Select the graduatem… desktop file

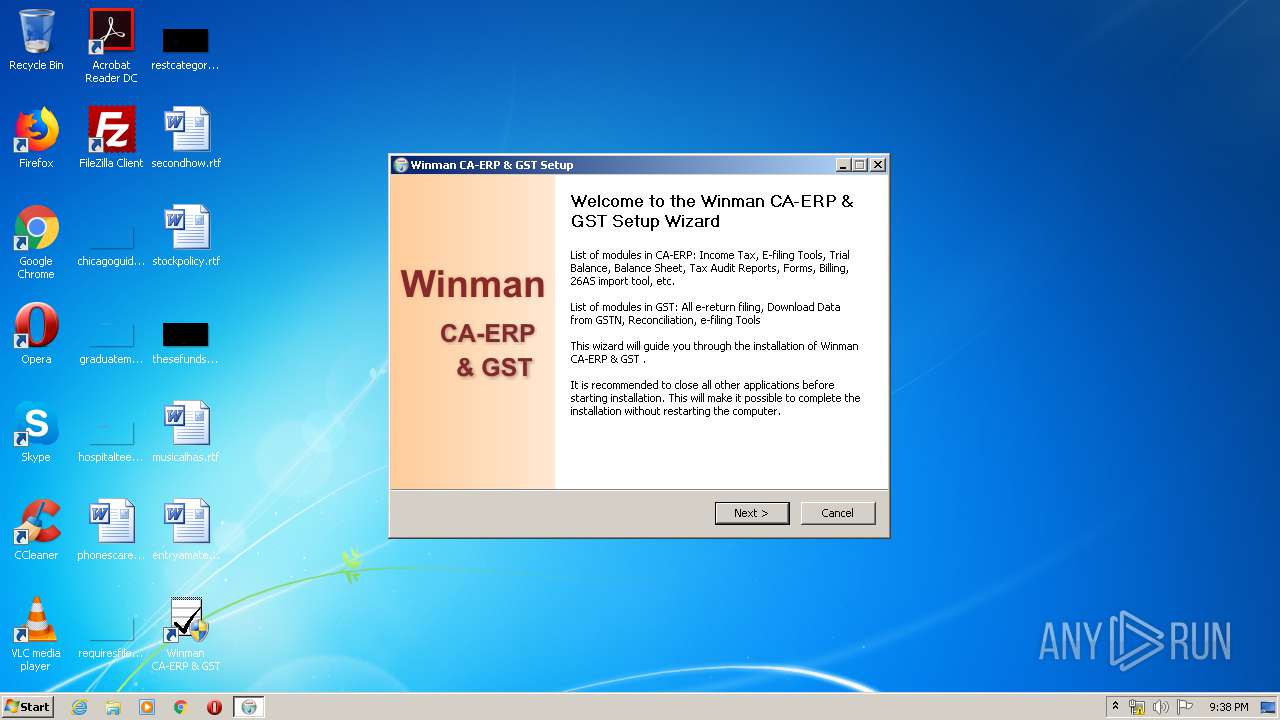click(111, 340)
